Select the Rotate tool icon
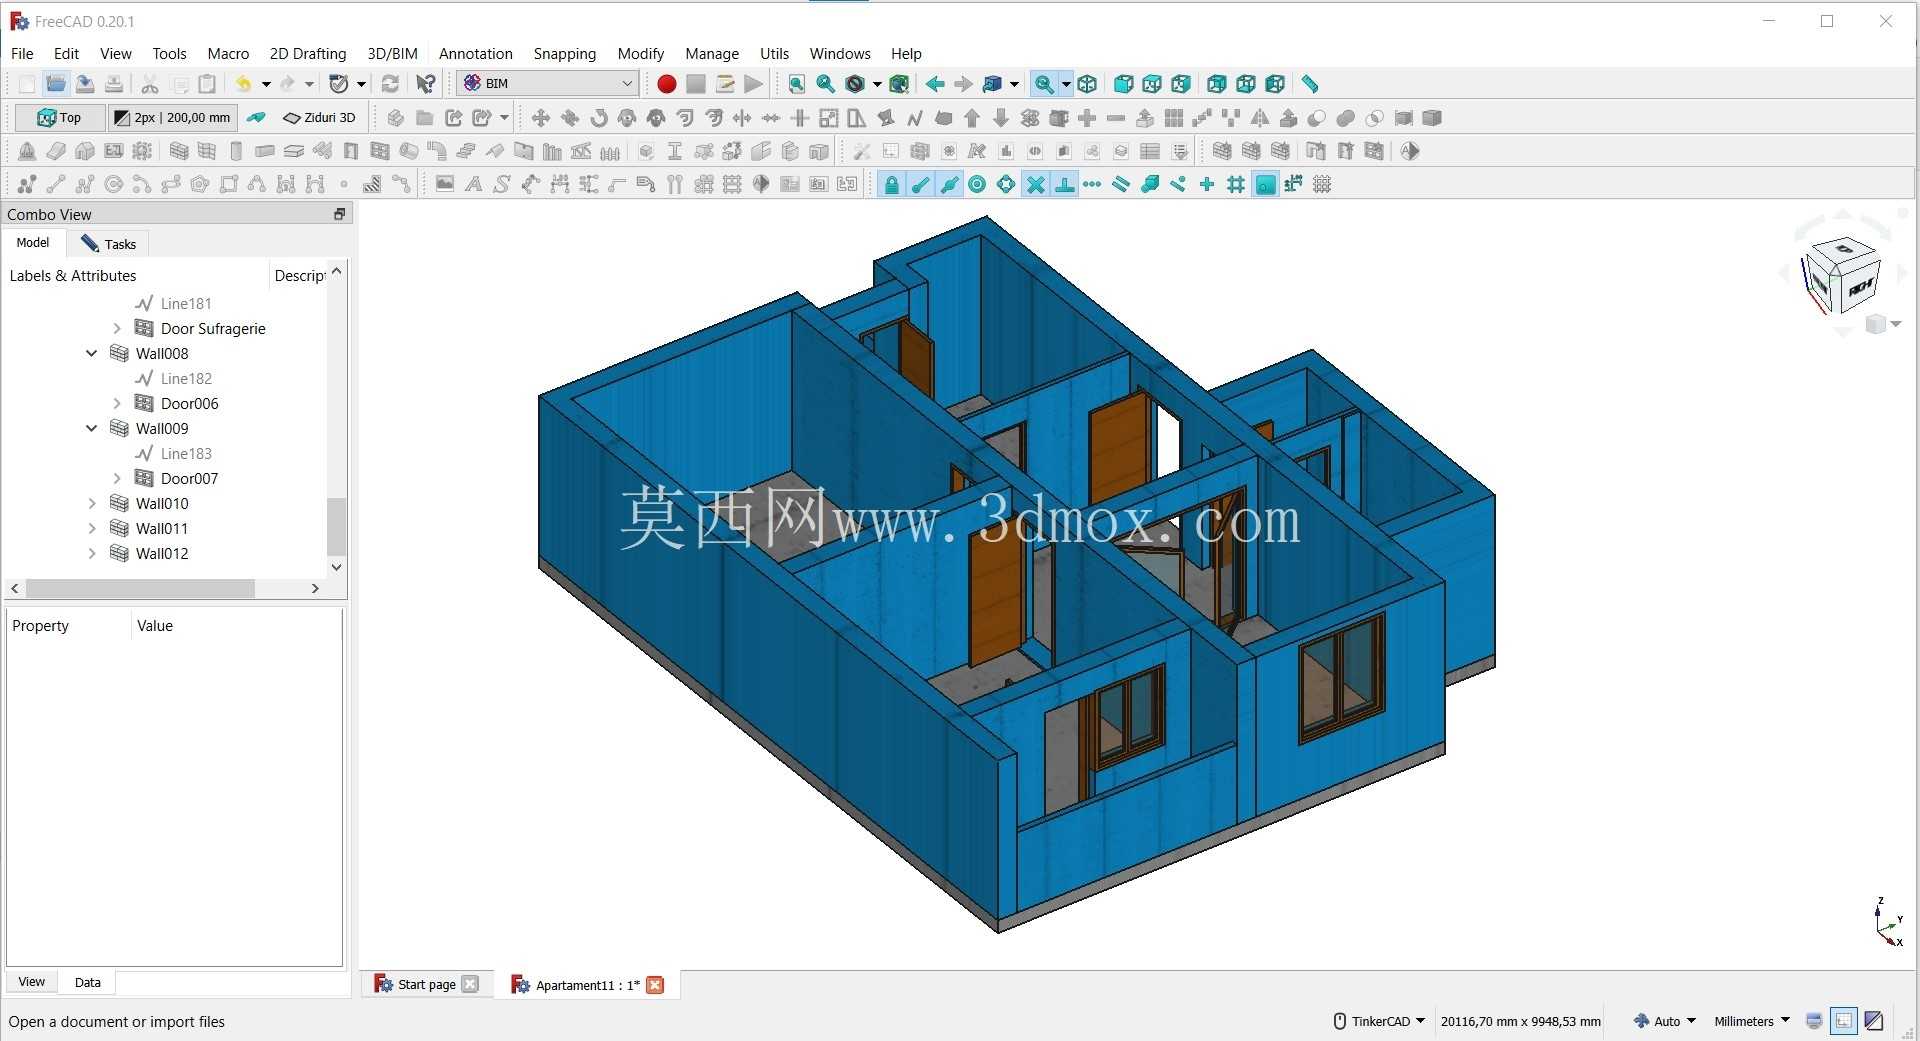Image resolution: width=1920 pixels, height=1041 pixels. click(x=598, y=118)
